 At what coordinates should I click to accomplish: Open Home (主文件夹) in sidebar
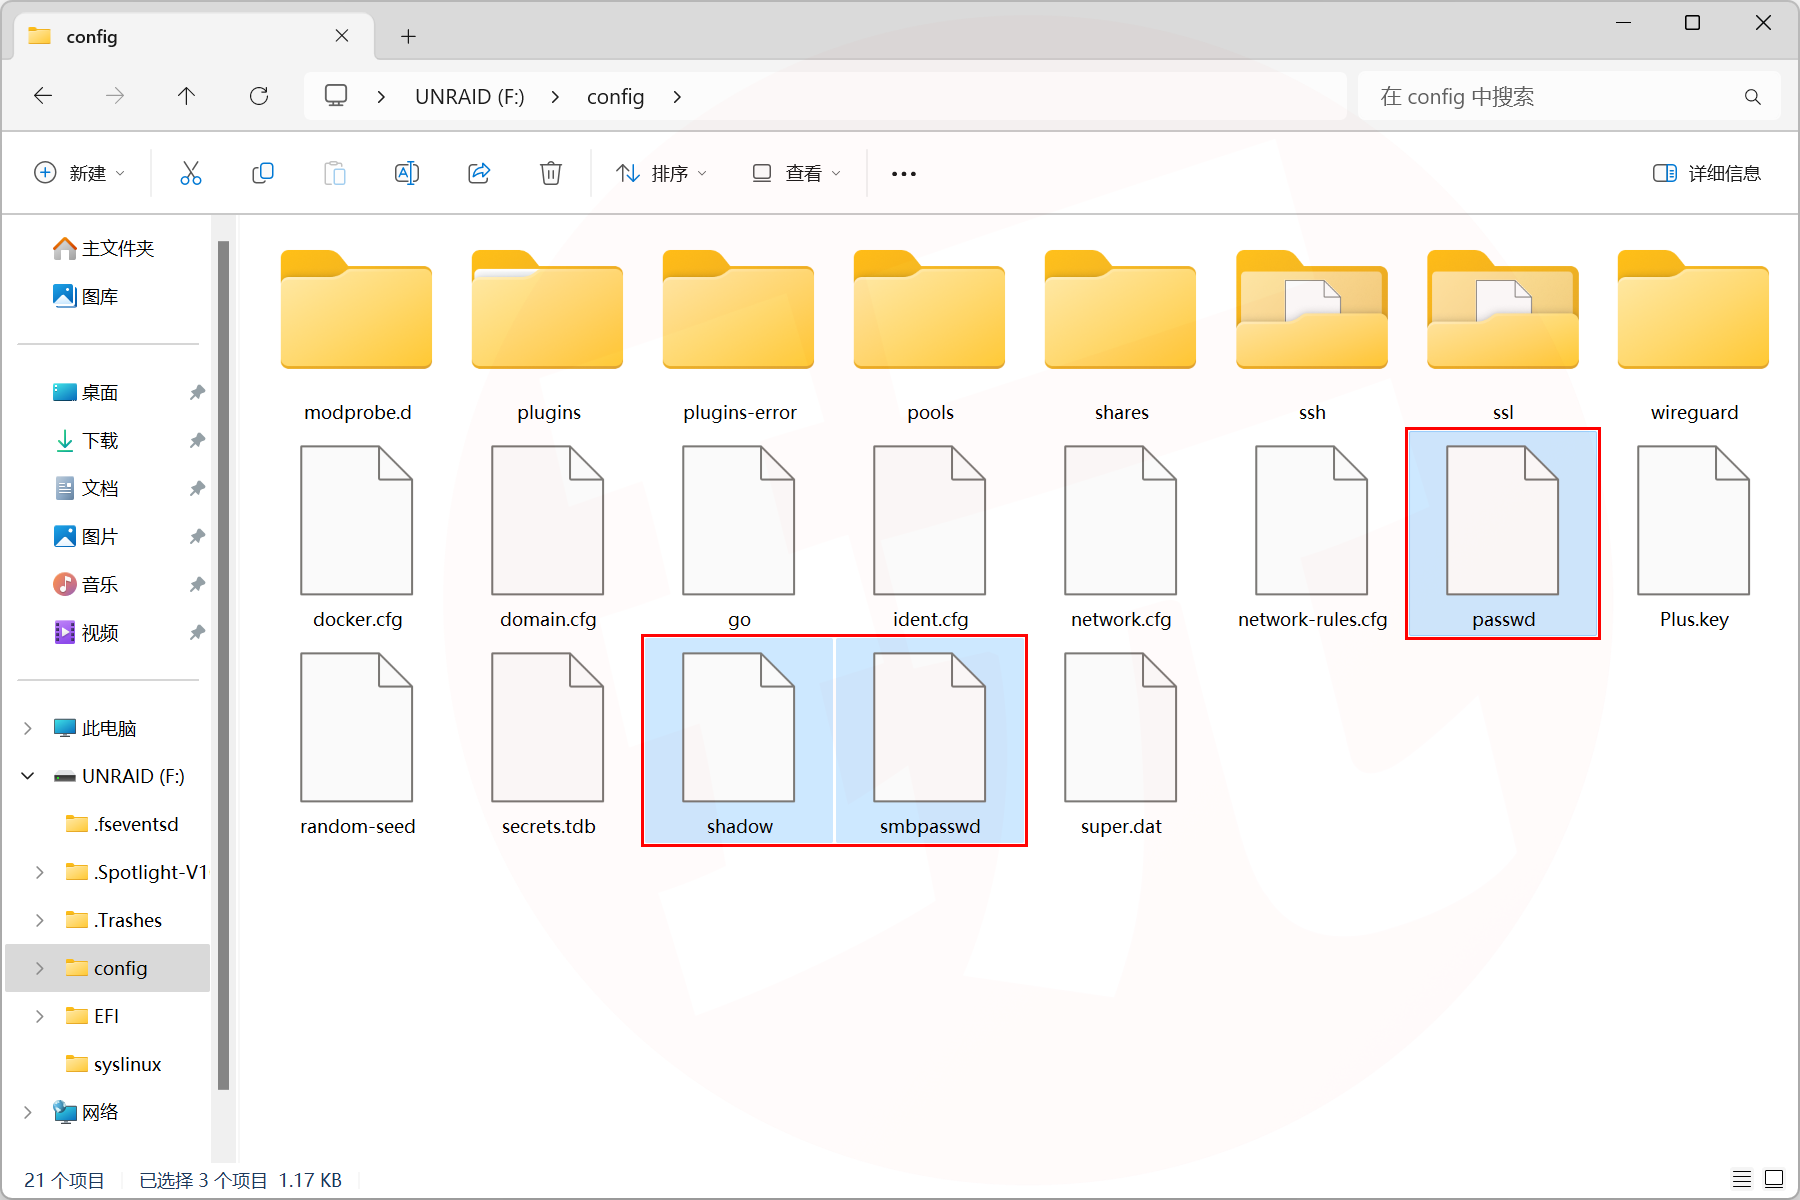[x=105, y=248]
